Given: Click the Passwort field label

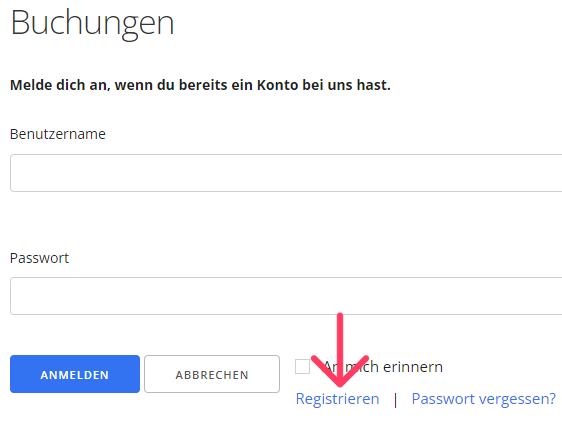Looking at the screenshot, I should coord(39,258).
